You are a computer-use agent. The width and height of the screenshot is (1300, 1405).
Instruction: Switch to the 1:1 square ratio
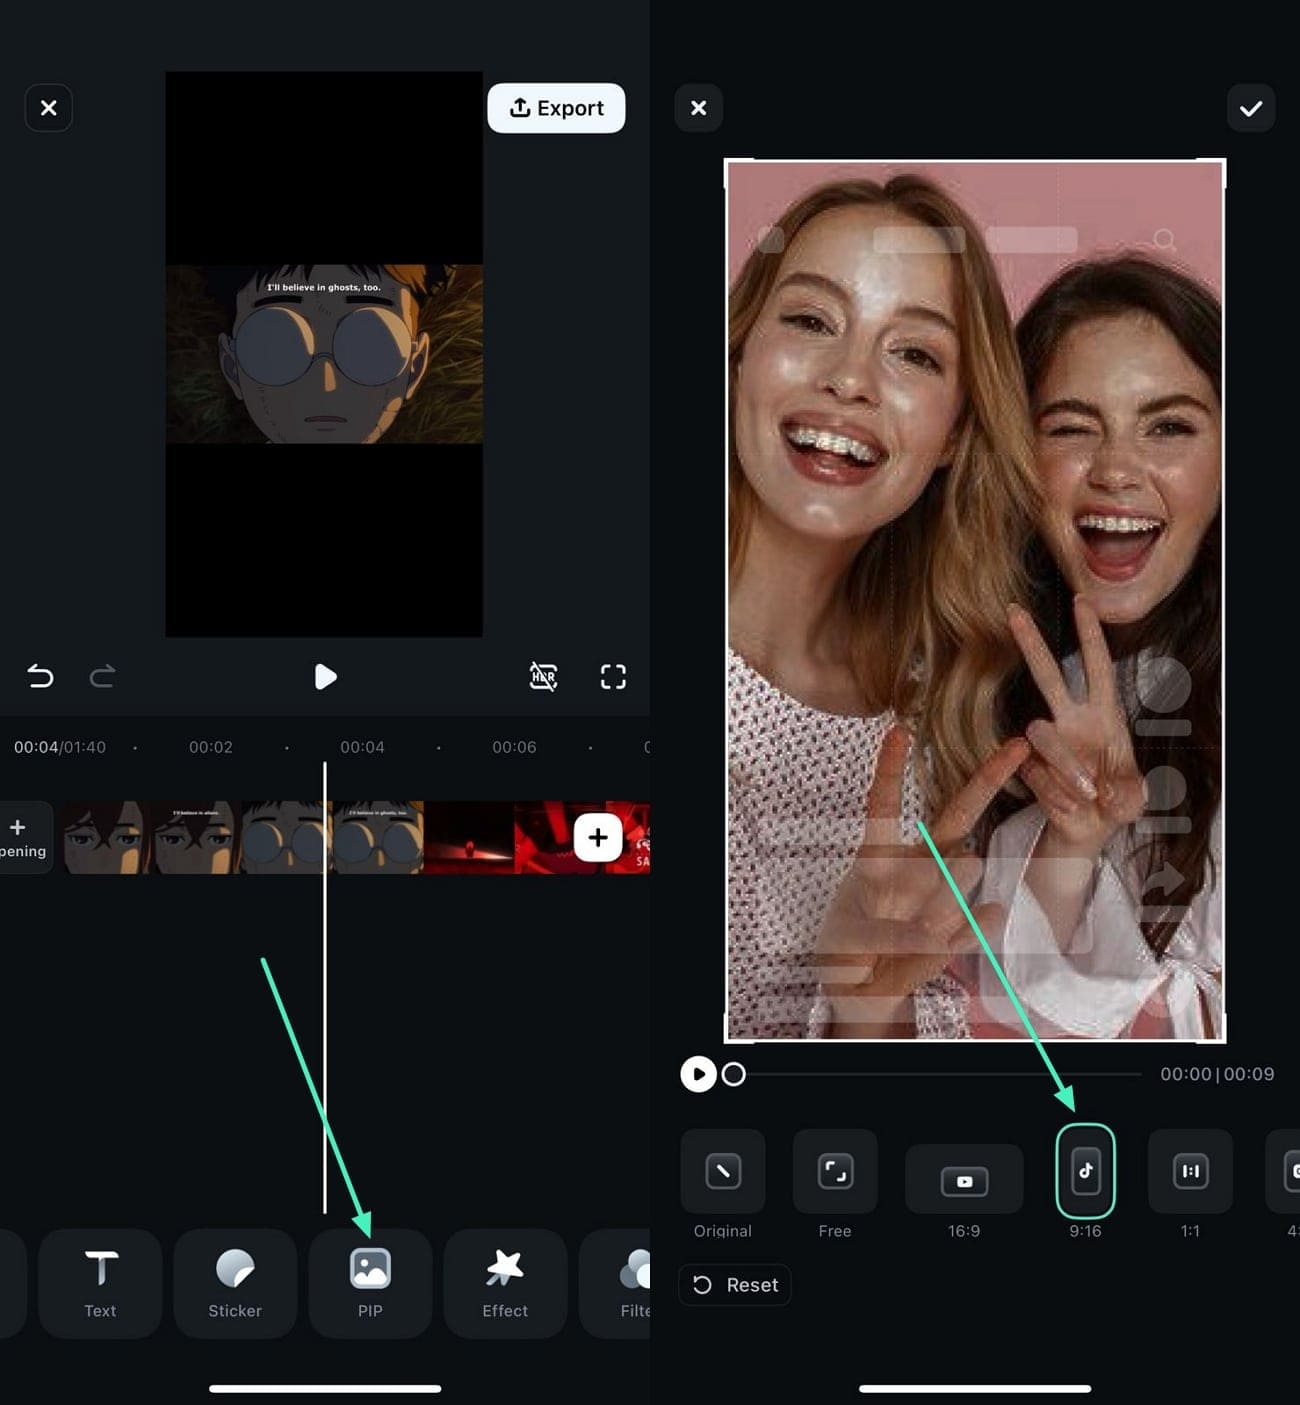1190,1172
